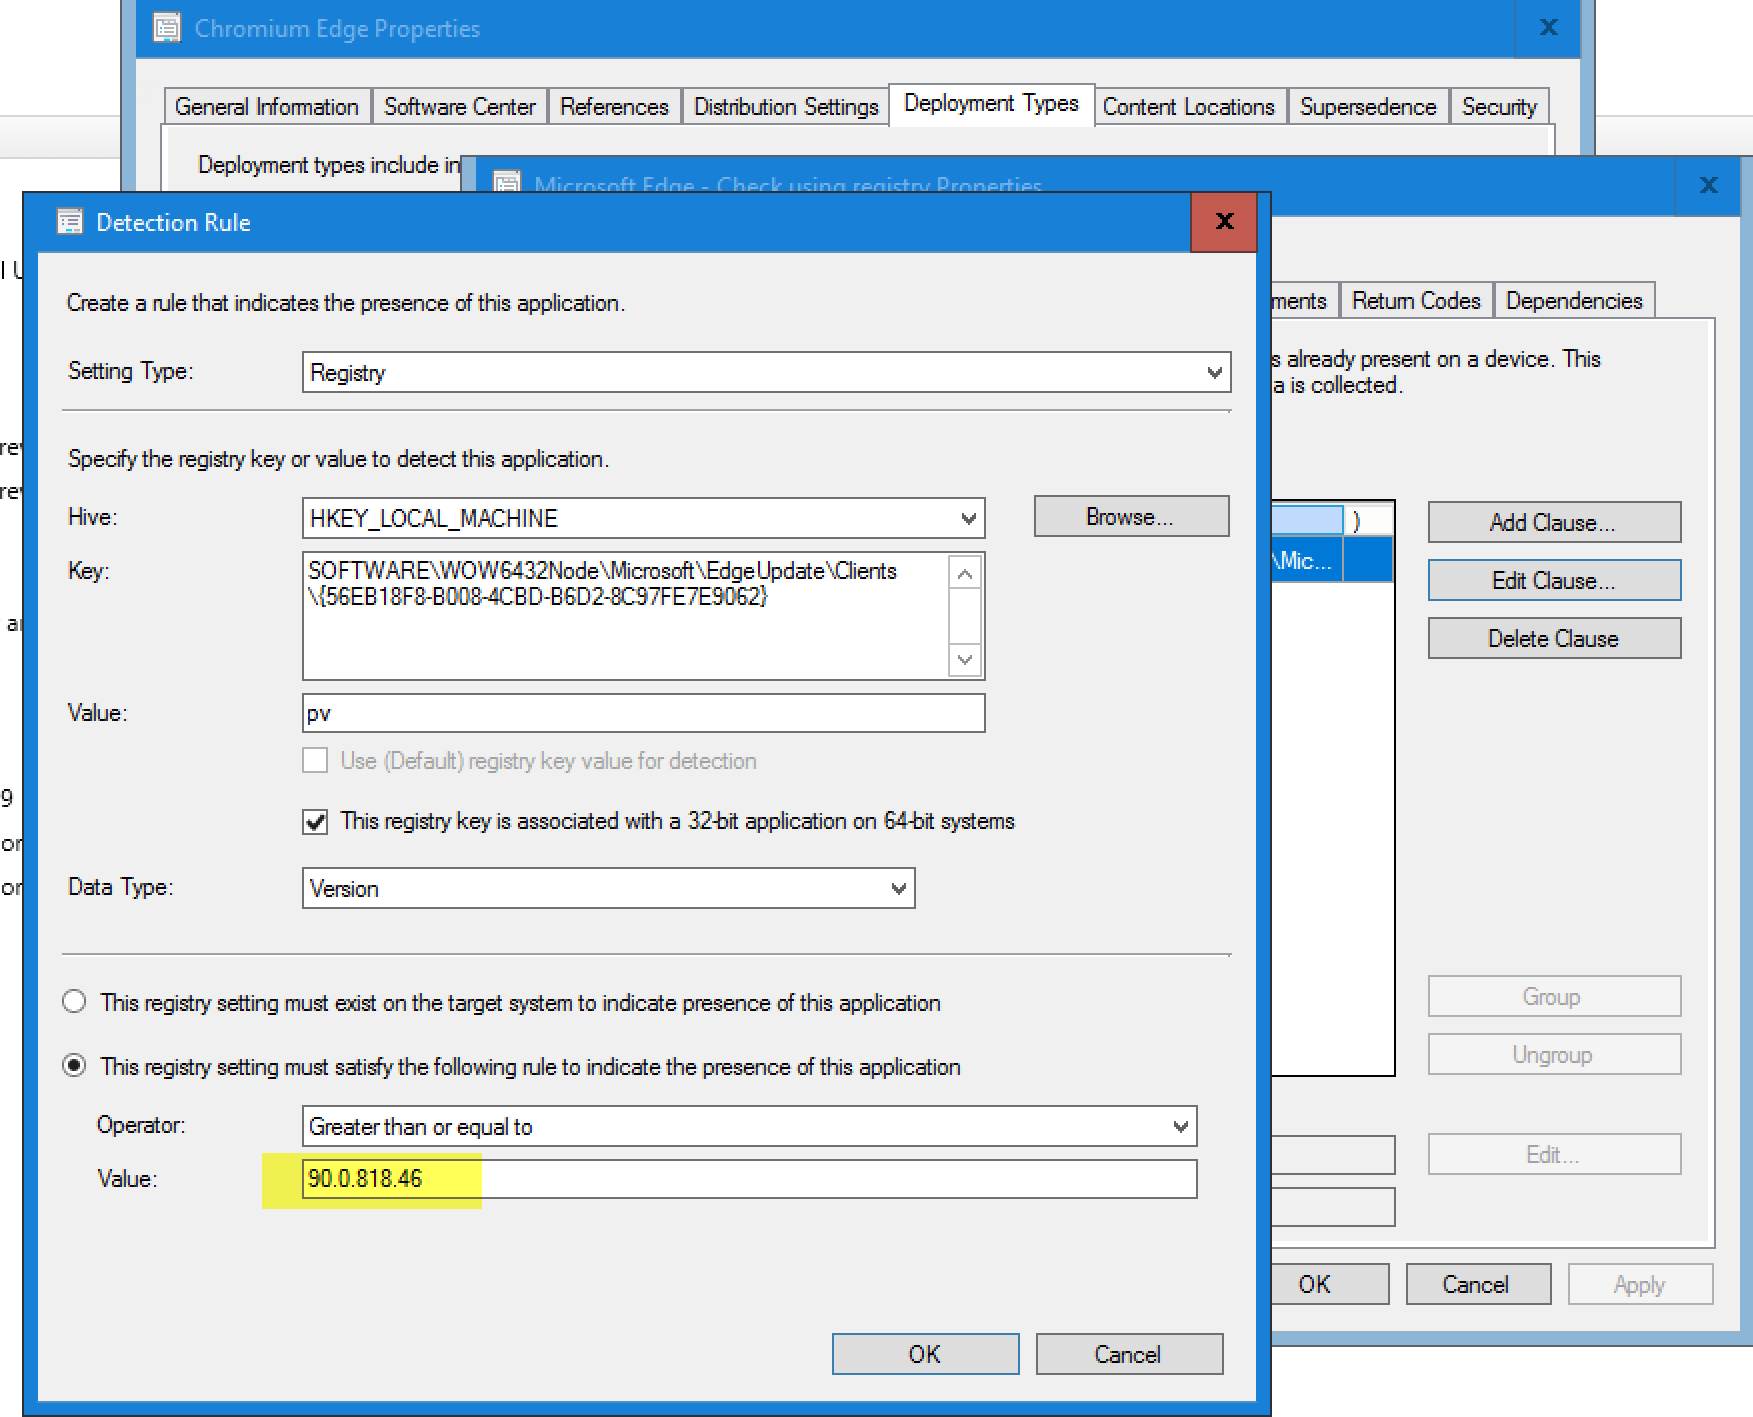Open the Return Codes tab
The height and width of the screenshot is (1417, 1753).
[1416, 301]
